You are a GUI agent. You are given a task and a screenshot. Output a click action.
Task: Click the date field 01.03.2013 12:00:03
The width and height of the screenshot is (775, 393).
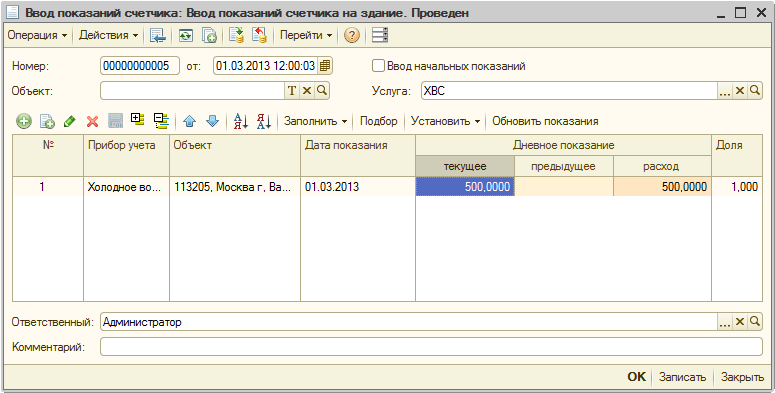click(265, 66)
